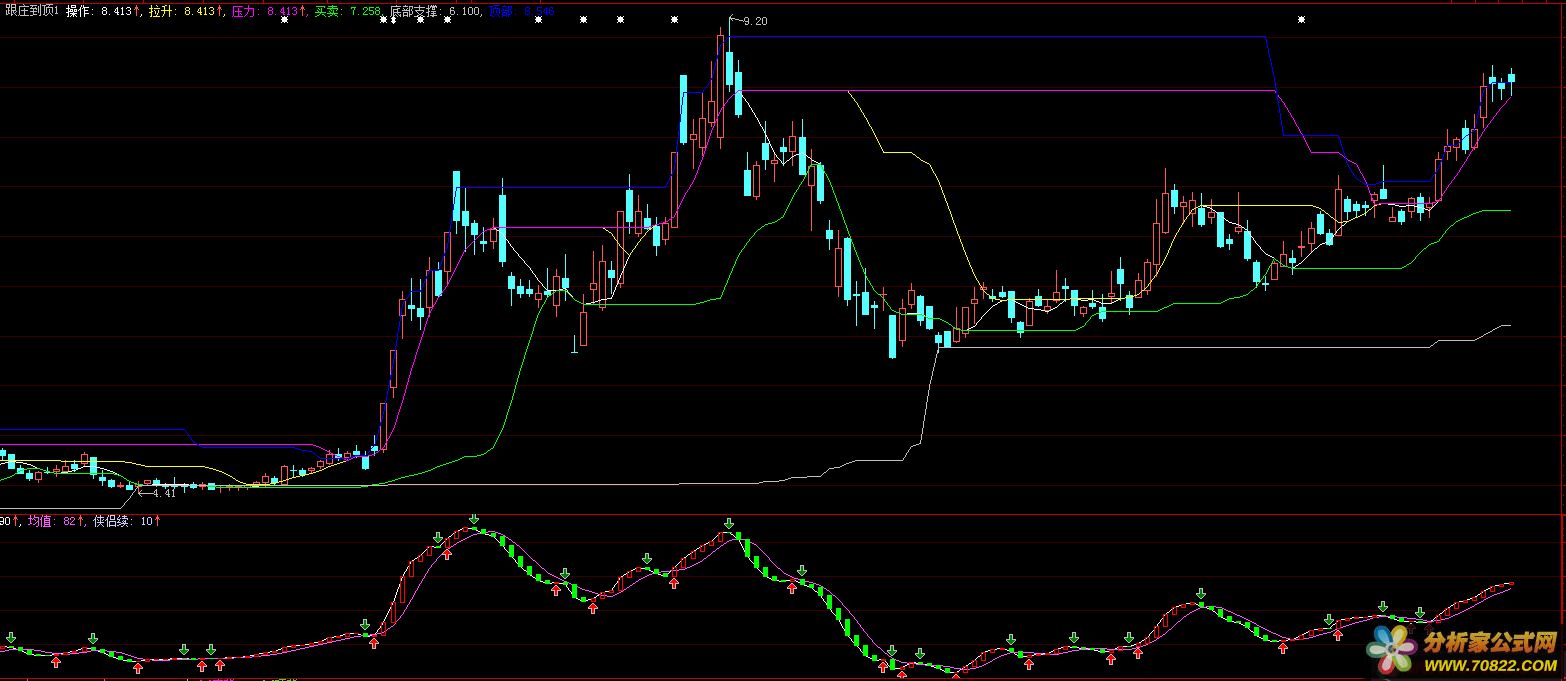The image size is (1566, 681).
Task: Click the blue 顶部: 8.546 label
Action: (x=521, y=11)
